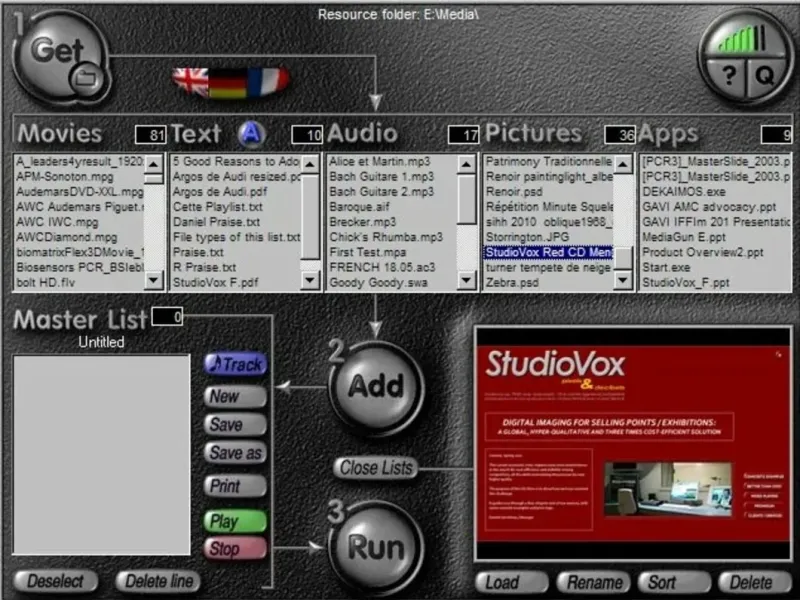Click the Sort button

[674, 582]
